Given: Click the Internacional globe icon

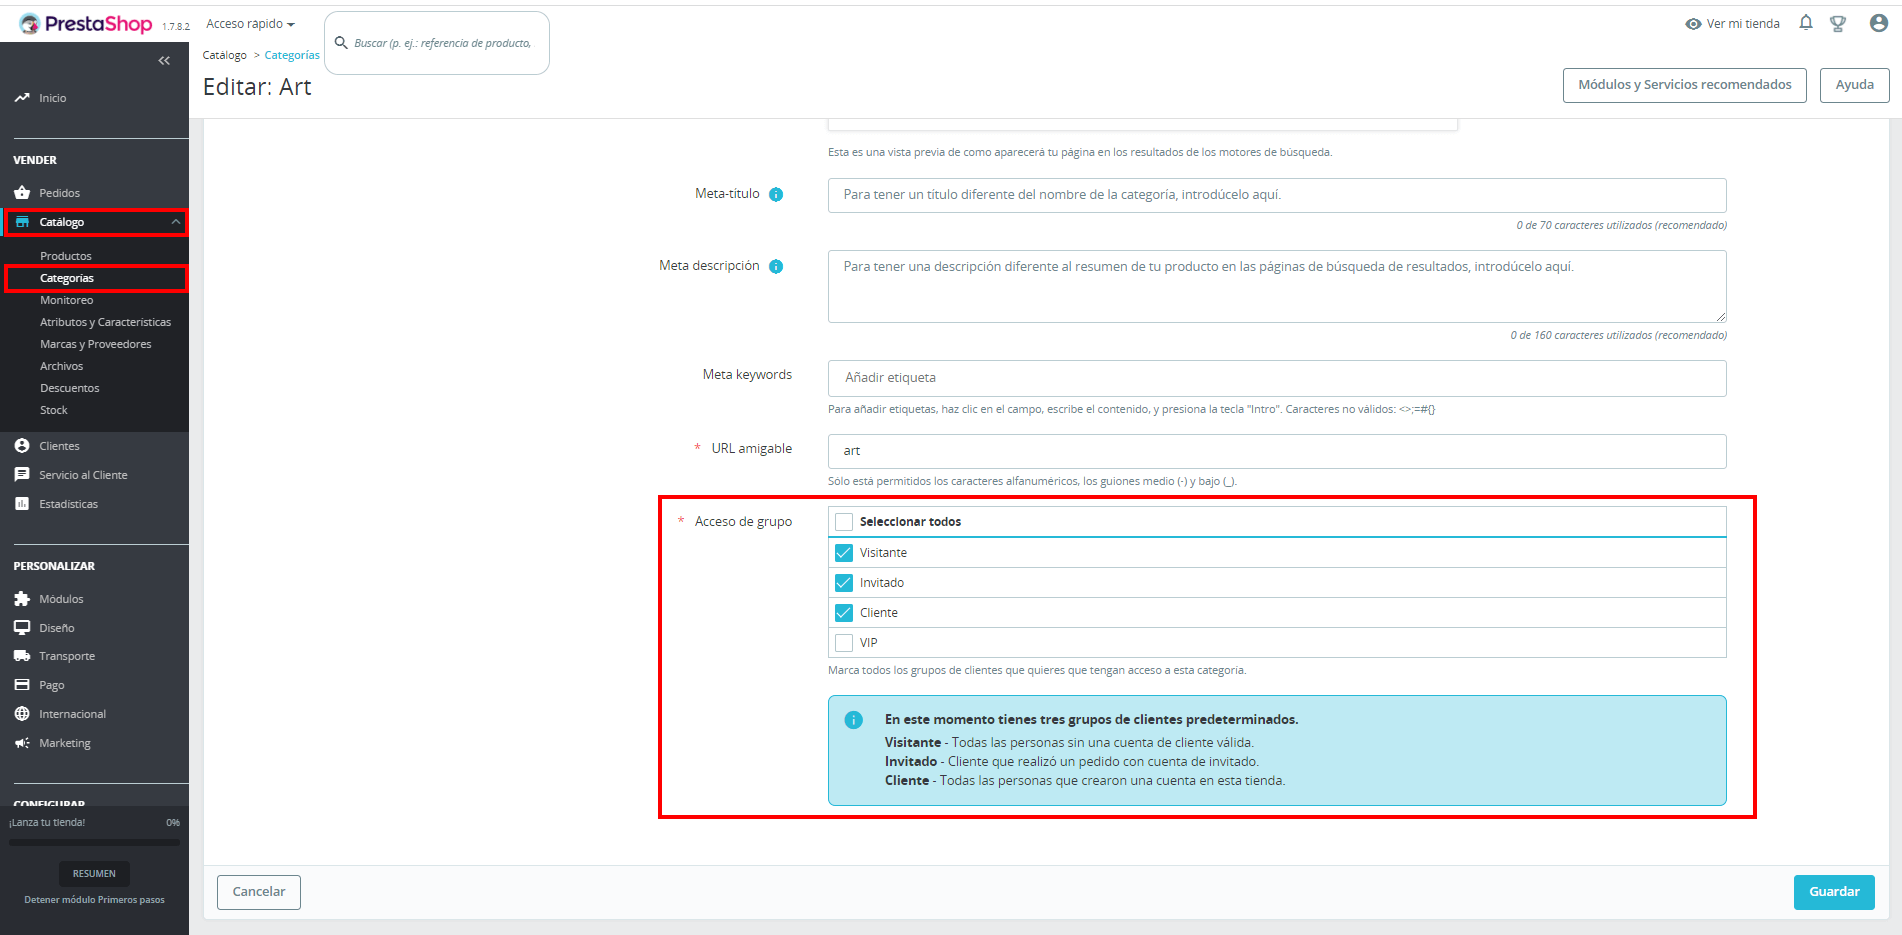Looking at the screenshot, I should pos(22,714).
